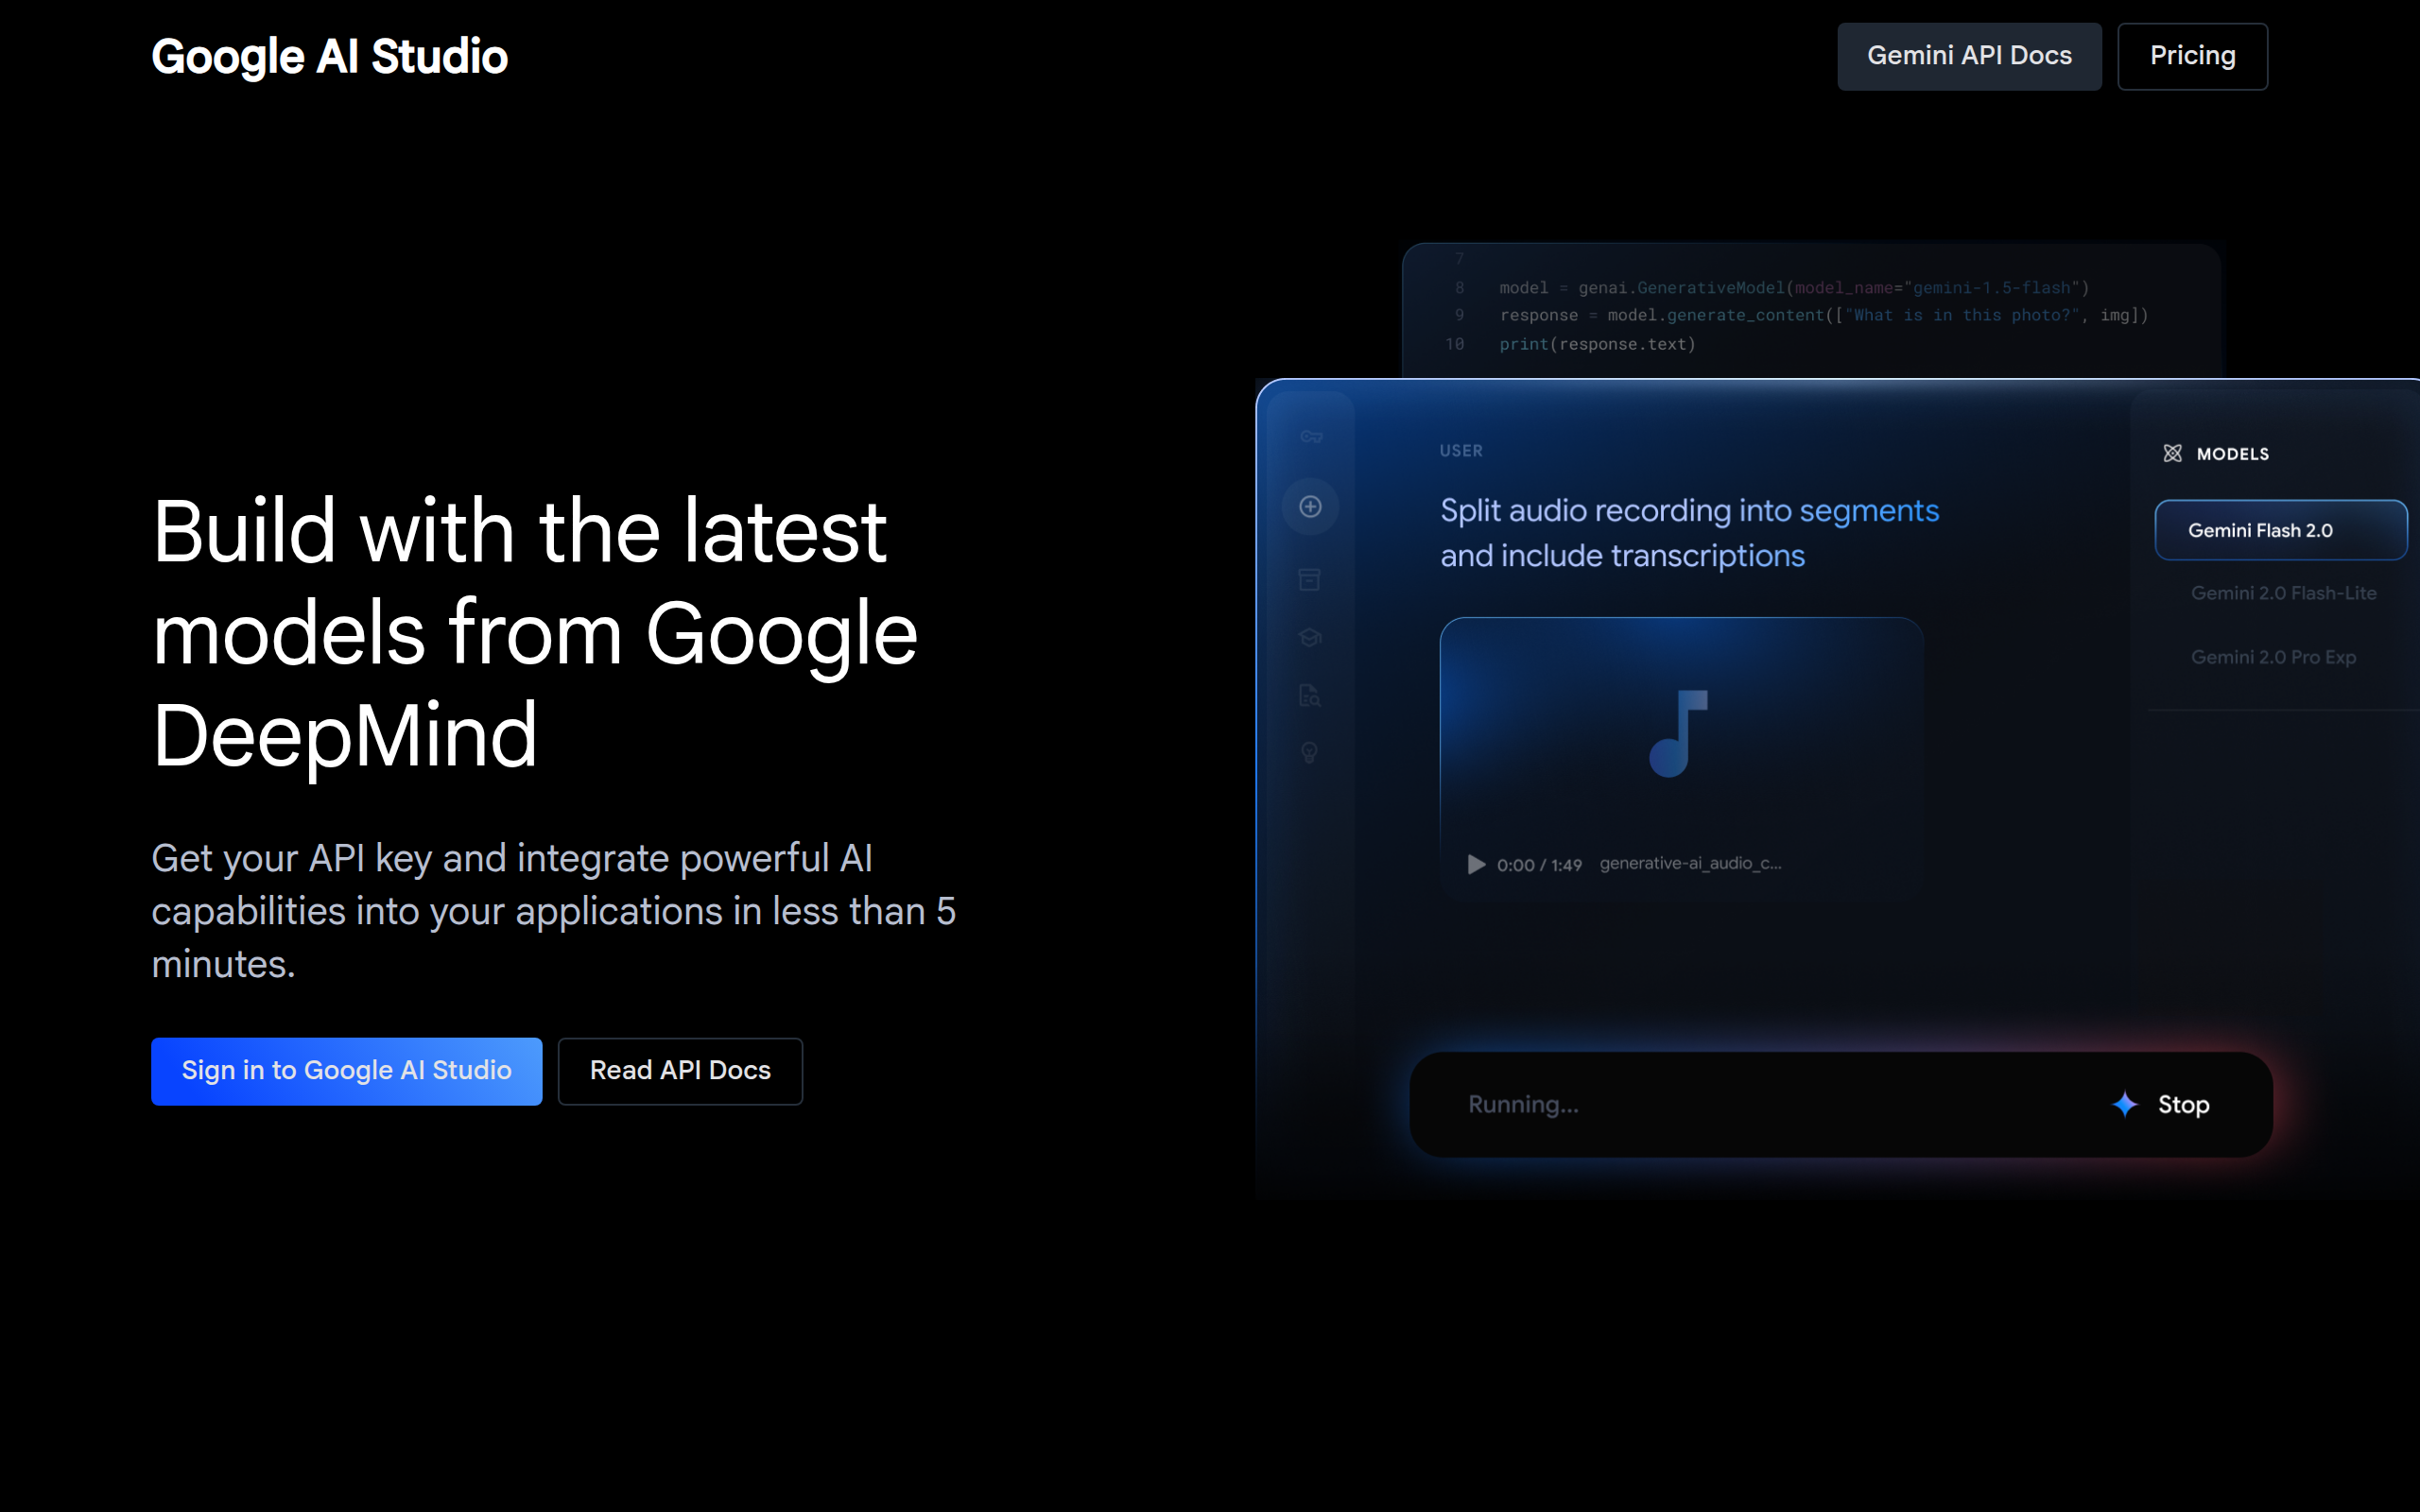Image resolution: width=2420 pixels, height=1512 pixels.
Task: Click the create new prompt plus icon
Action: (1310, 507)
